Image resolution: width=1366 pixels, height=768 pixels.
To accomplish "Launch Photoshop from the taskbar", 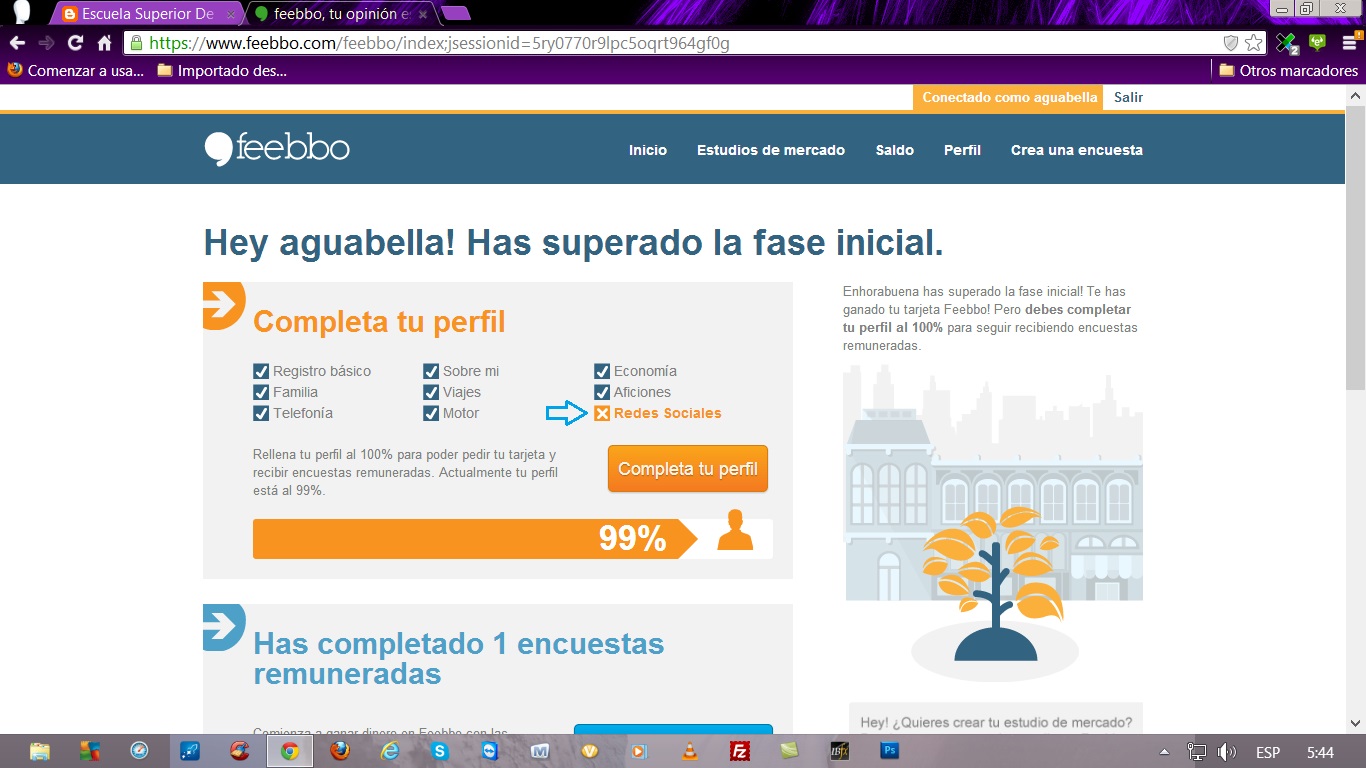I will click(889, 751).
